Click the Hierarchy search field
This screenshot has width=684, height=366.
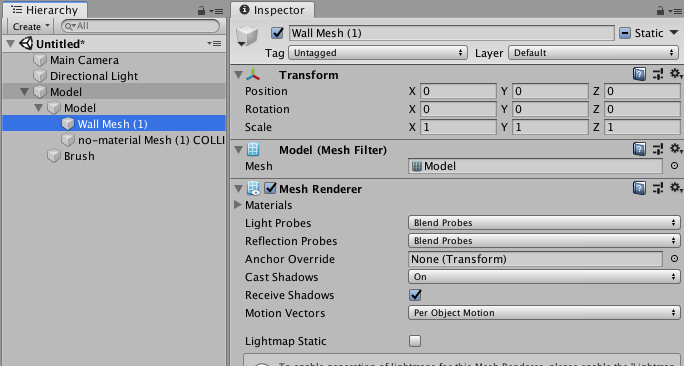click(x=140, y=26)
